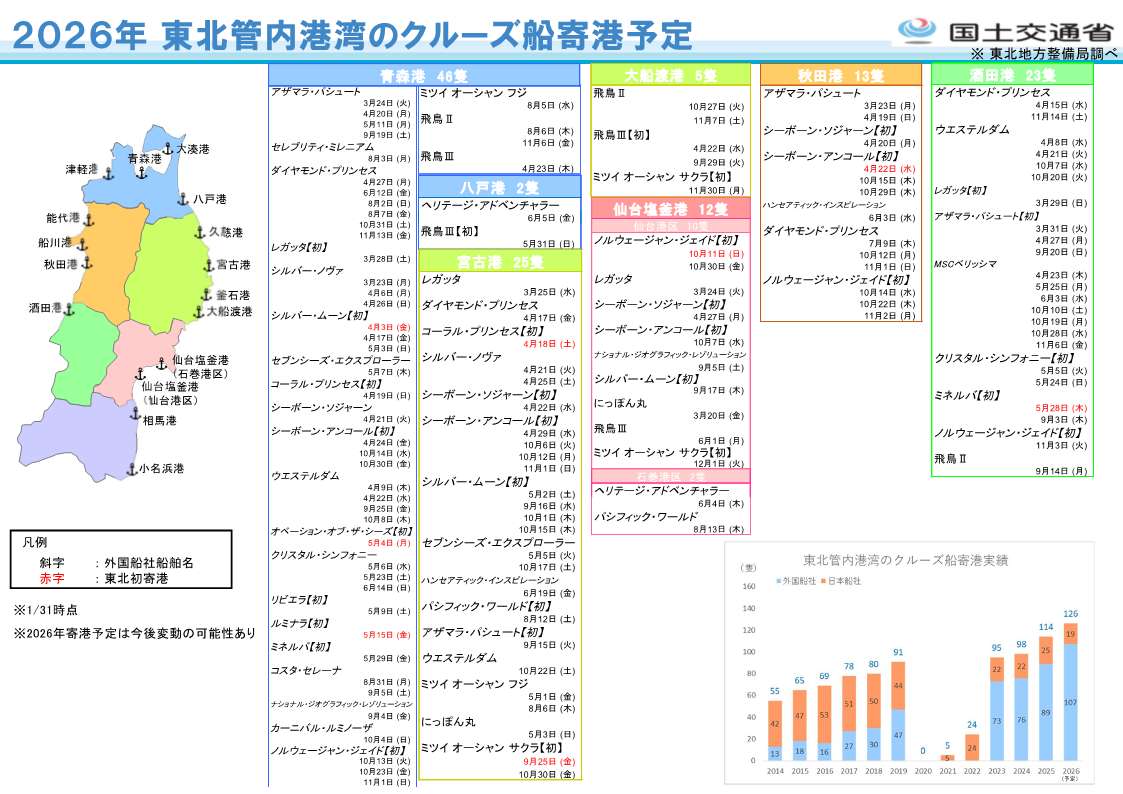Click the 相馬港 anchor marker
The height and width of the screenshot is (794, 1123).
[x=134, y=413]
